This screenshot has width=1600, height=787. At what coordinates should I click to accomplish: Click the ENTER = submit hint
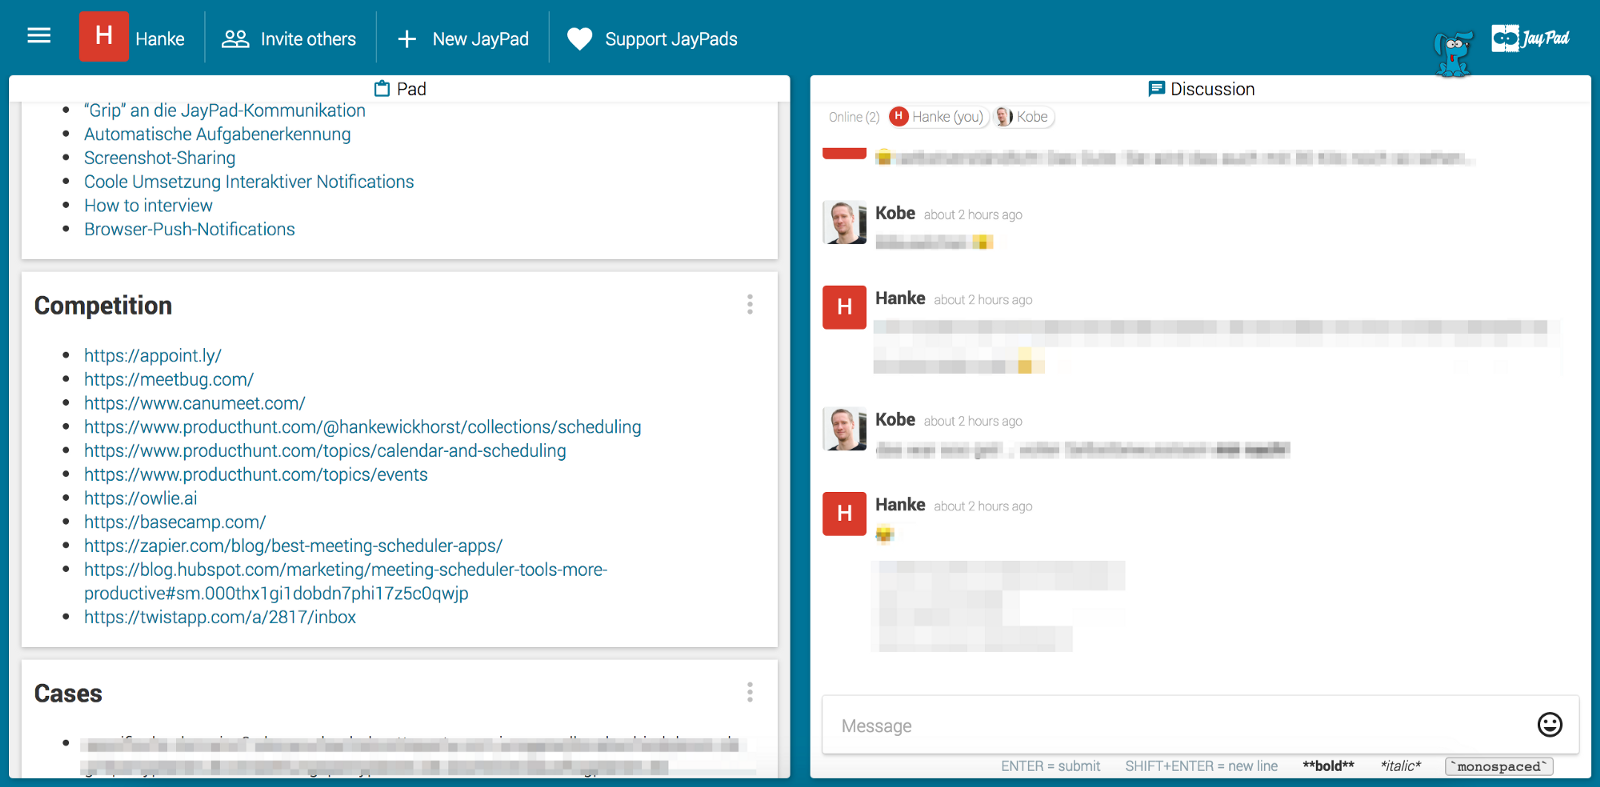point(1051,766)
